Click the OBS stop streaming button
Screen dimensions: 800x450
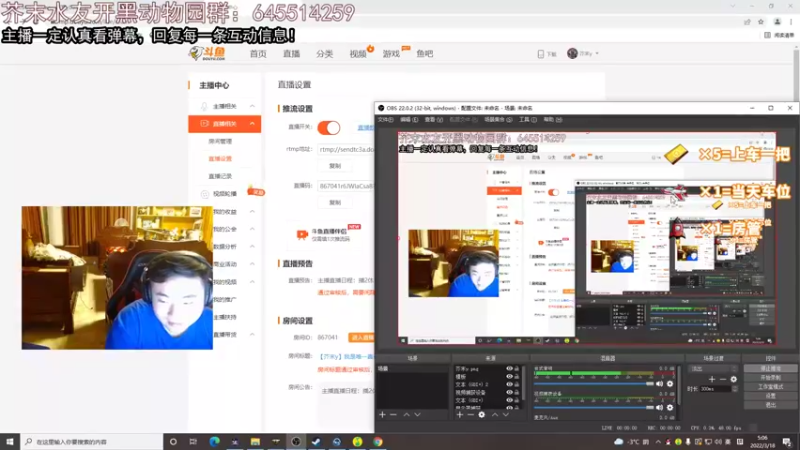pyautogui.click(x=770, y=368)
